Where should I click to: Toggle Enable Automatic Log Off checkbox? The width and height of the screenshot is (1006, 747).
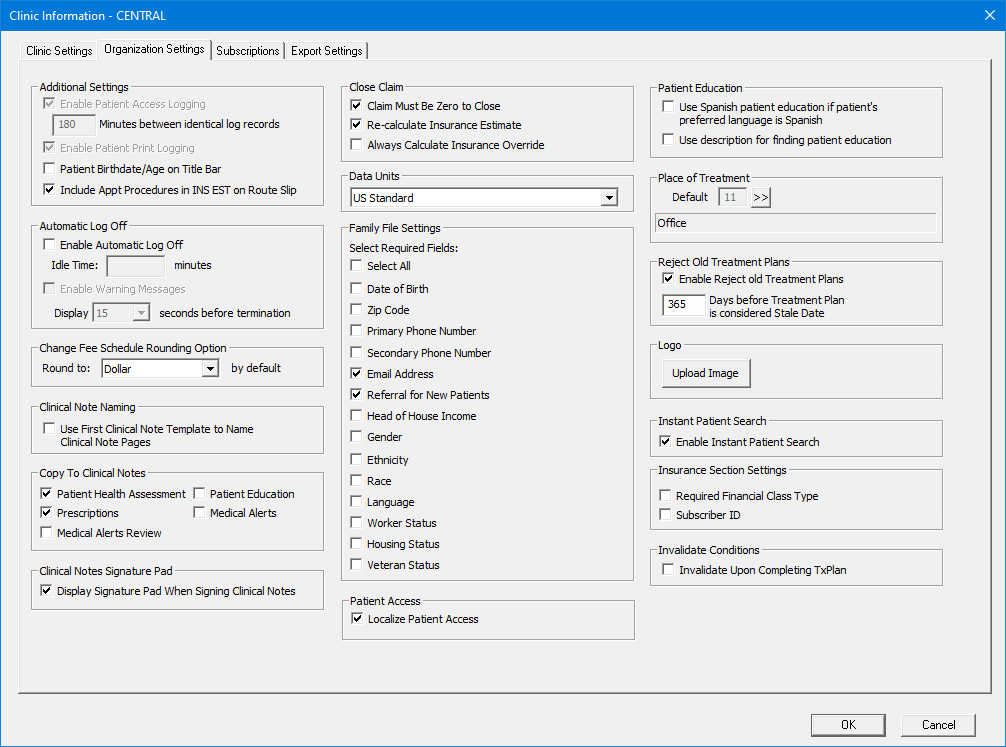49,244
